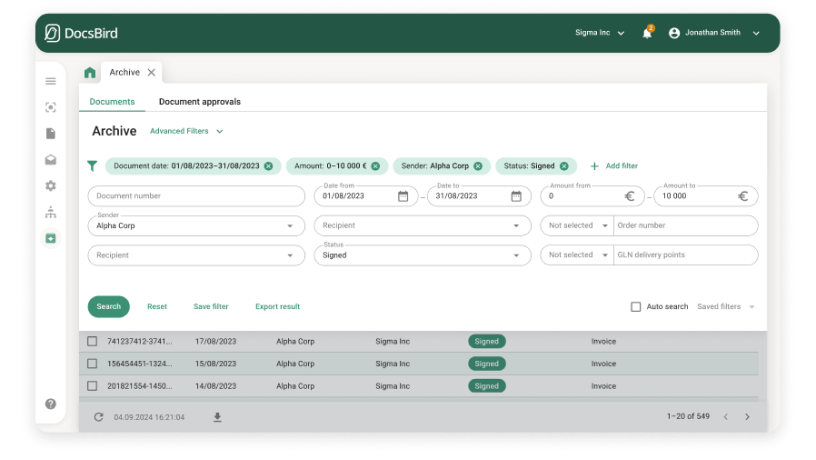816x460 pixels.
Task: Click the Export result link
Action: point(277,307)
